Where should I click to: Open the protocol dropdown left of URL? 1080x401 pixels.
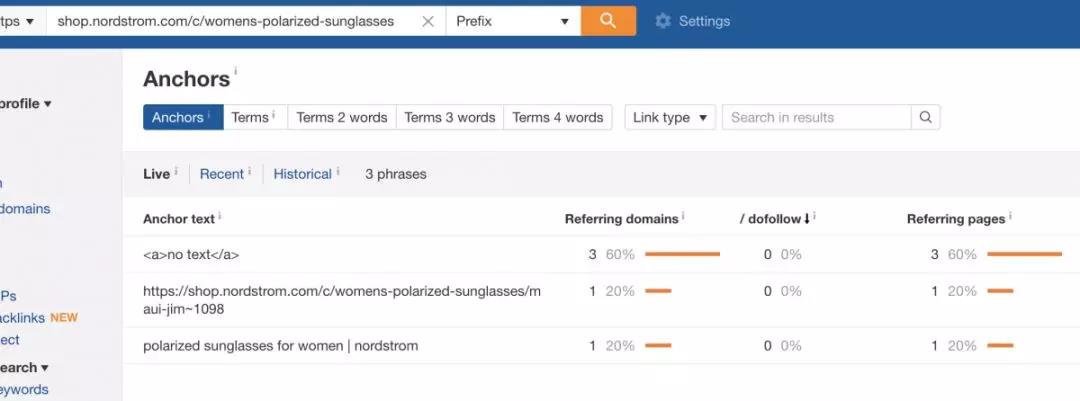20,21
